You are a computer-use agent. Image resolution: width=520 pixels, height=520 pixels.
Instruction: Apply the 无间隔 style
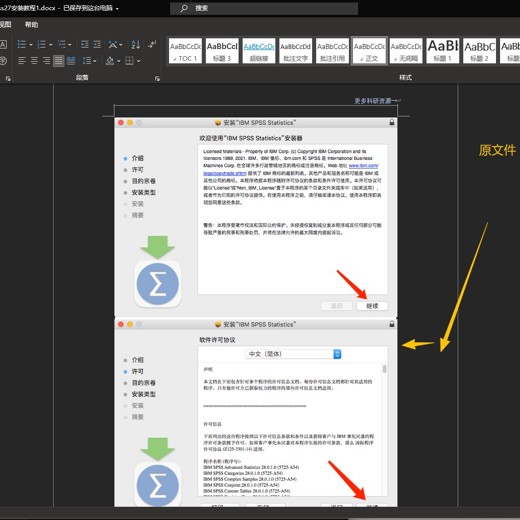click(x=406, y=51)
